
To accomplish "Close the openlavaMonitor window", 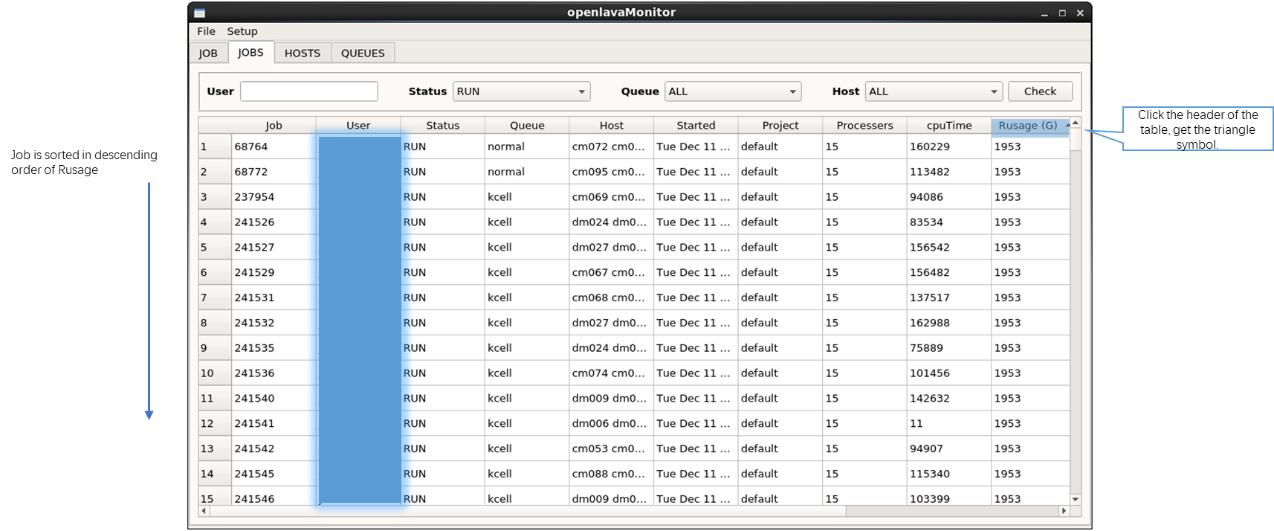I will click(x=1080, y=13).
